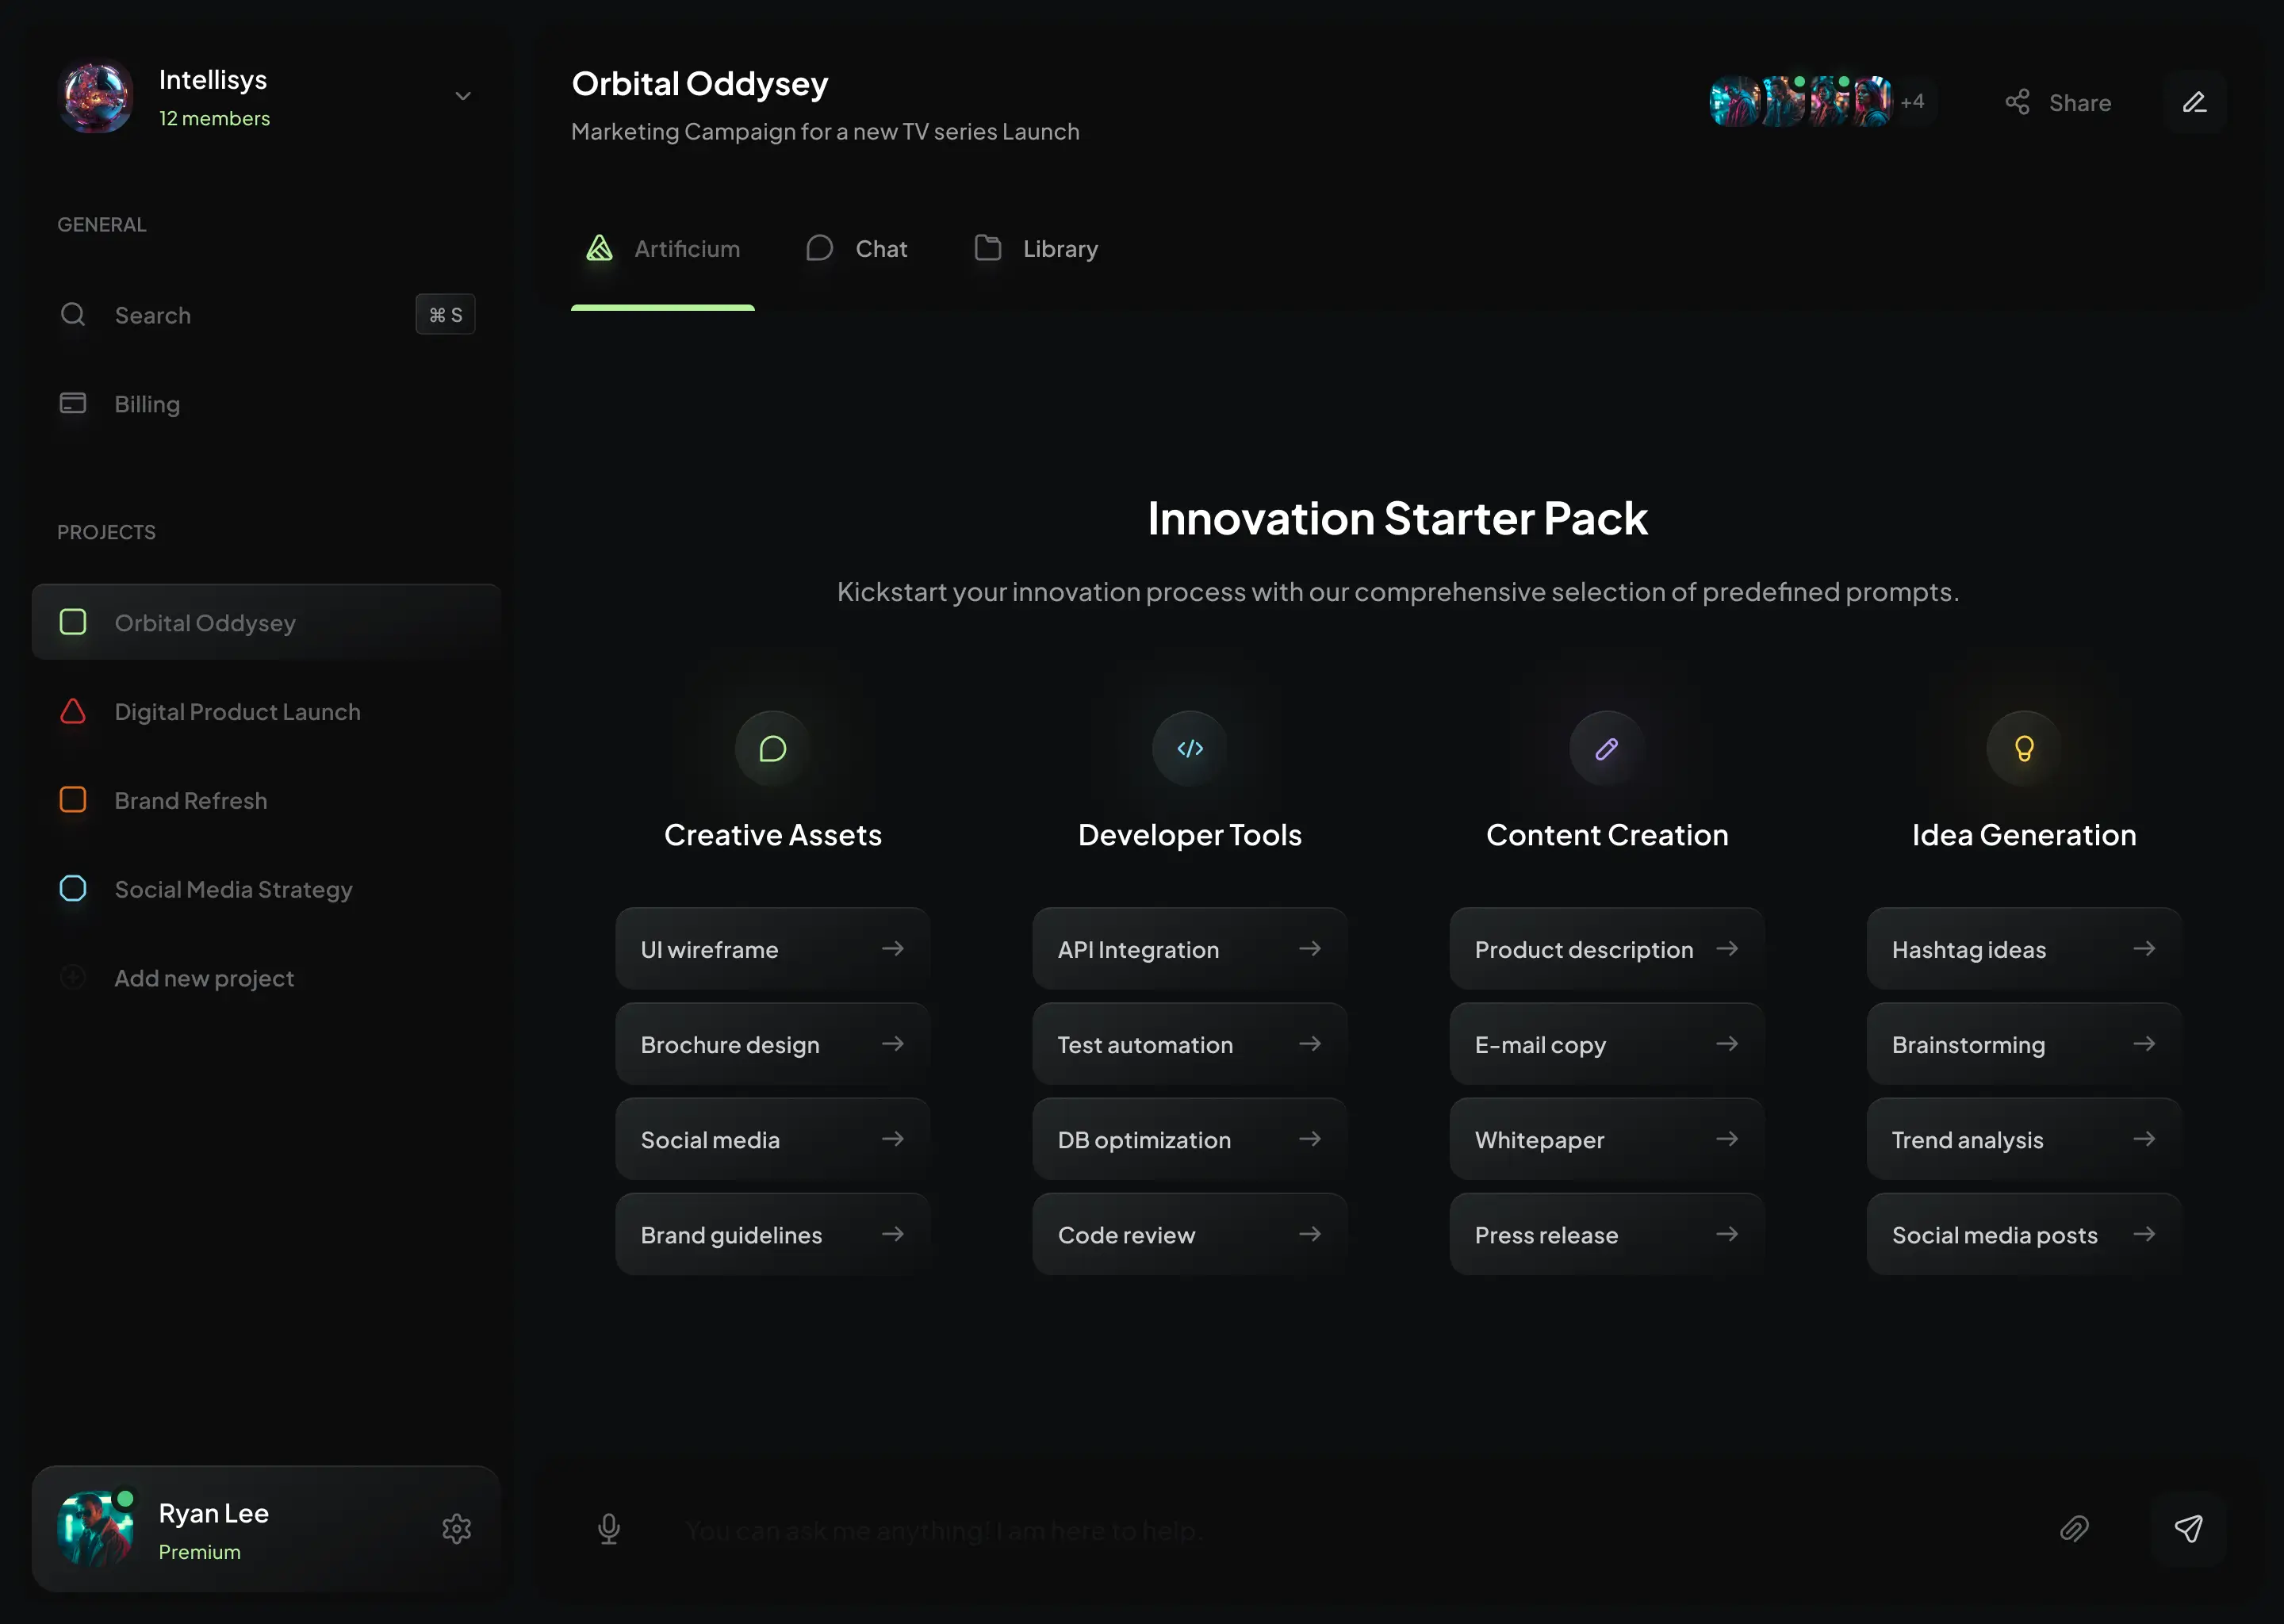Click the Content Creation pencil icon
Screen dimensions: 2284x1624
(x=1606, y=749)
